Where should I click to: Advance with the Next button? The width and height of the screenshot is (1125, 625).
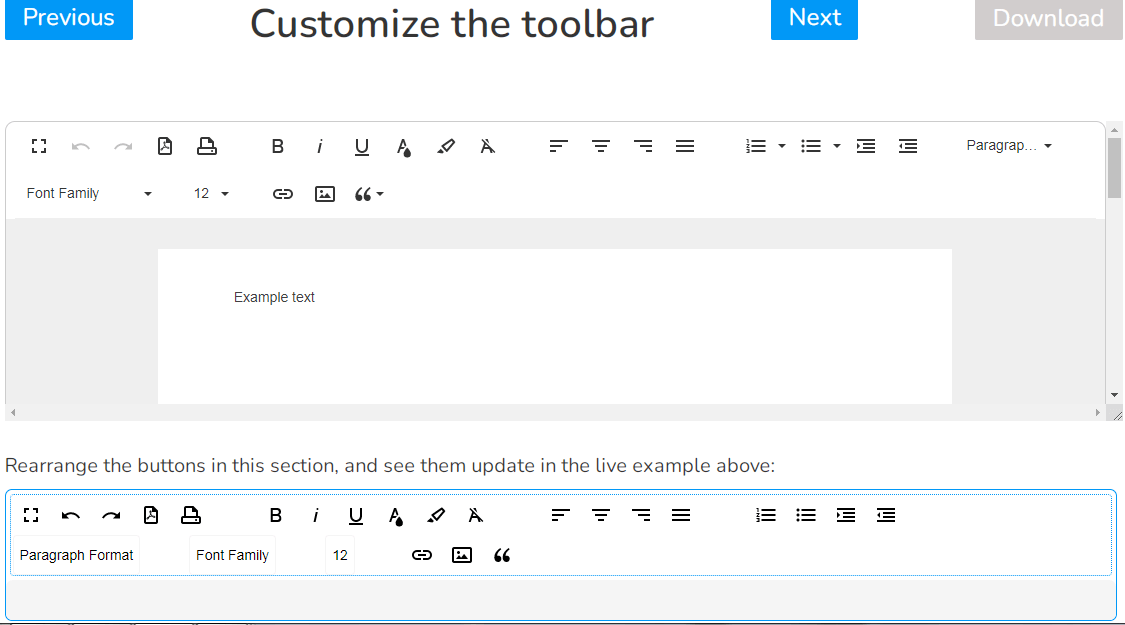(x=813, y=17)
